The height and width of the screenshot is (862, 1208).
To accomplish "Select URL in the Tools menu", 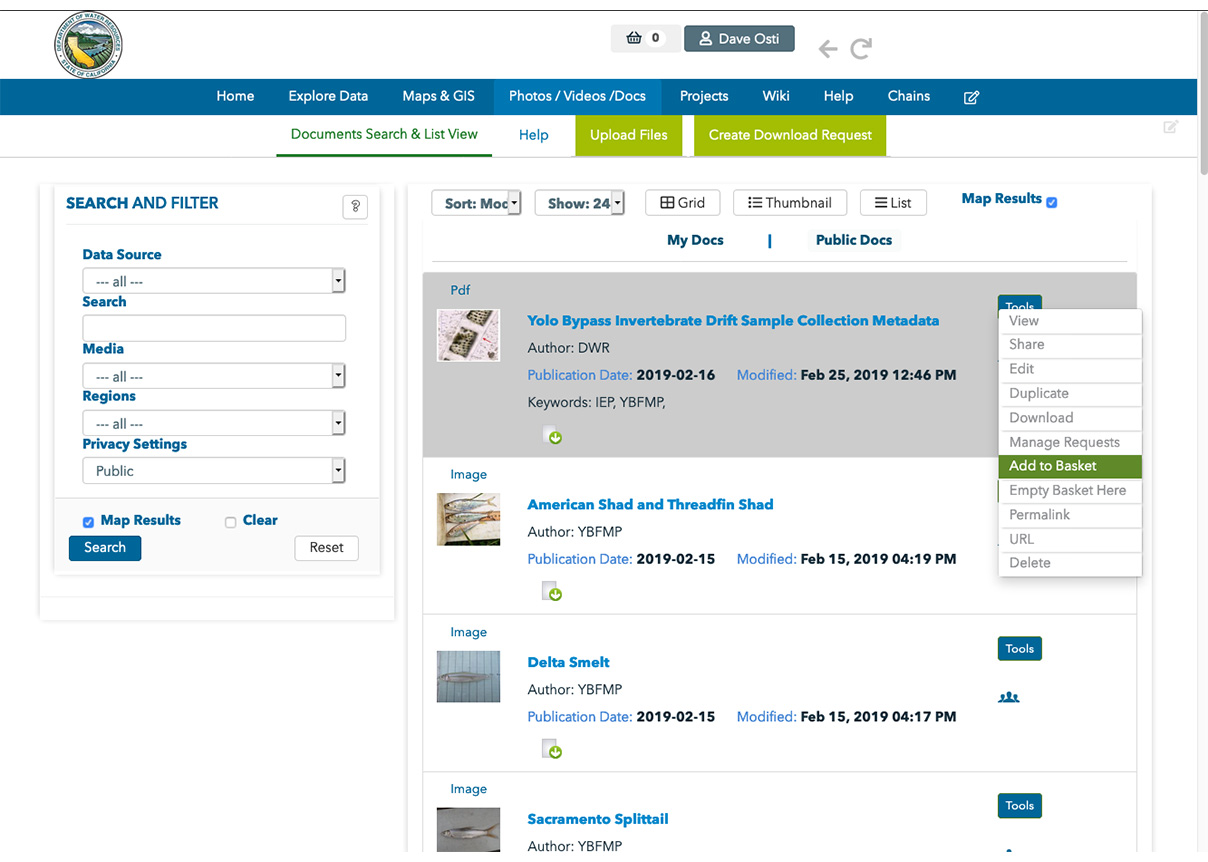I will [1070, 539].
